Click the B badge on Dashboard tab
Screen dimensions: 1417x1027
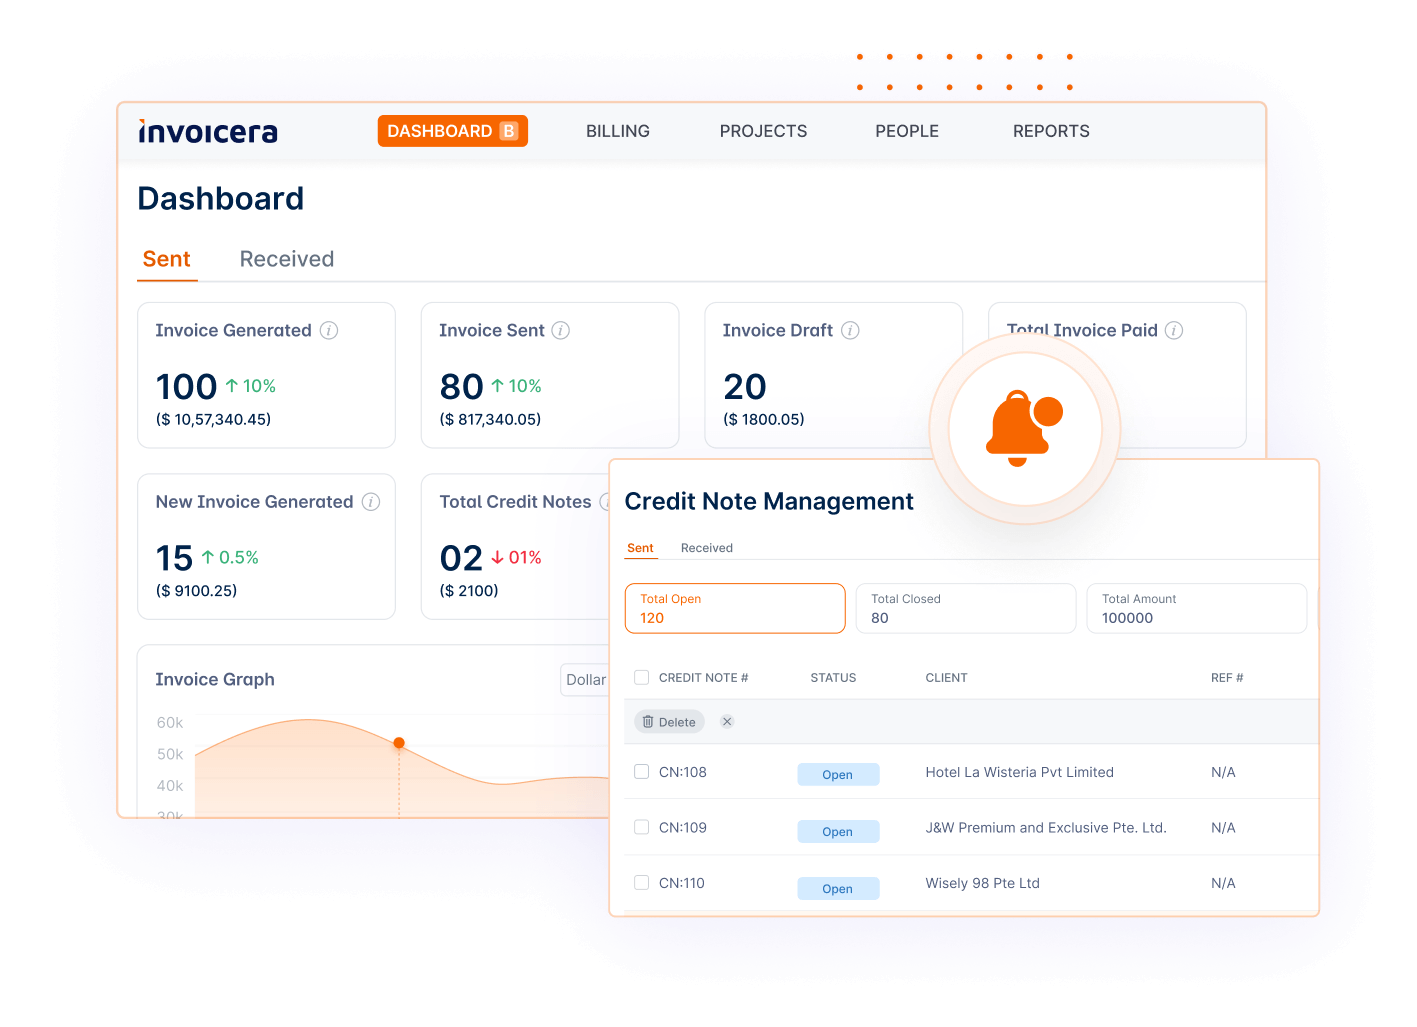pyautogui.click(x=509, y=131)
